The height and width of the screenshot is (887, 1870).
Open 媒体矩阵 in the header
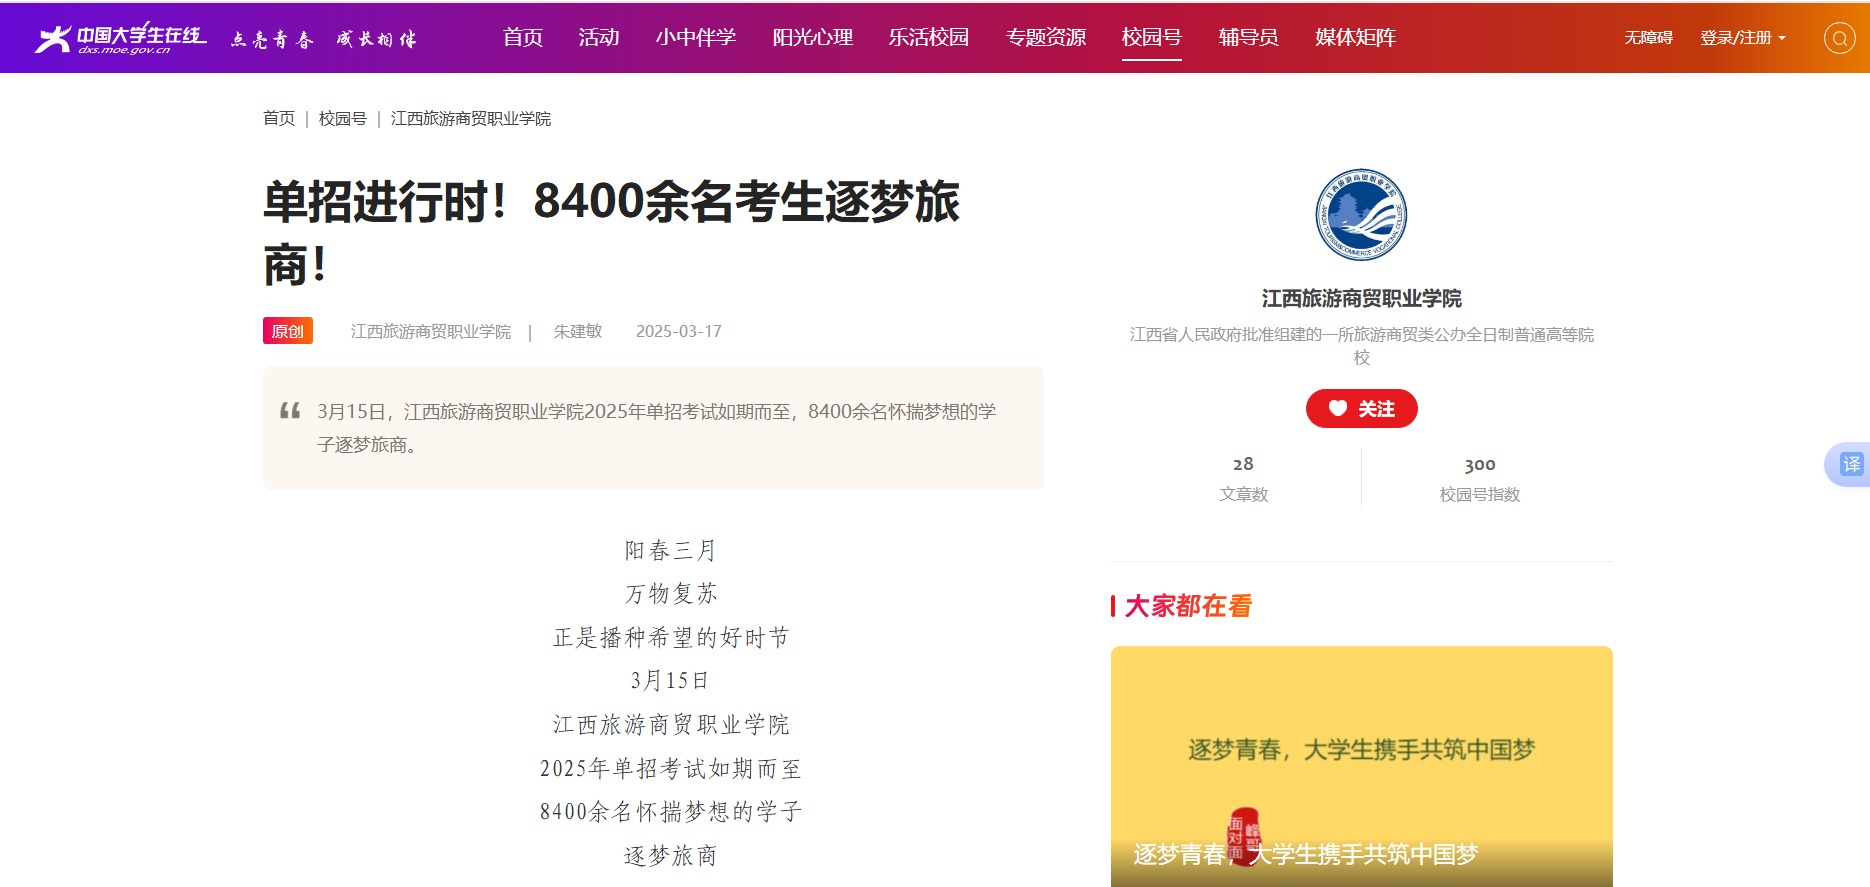tap(1355, 38)
